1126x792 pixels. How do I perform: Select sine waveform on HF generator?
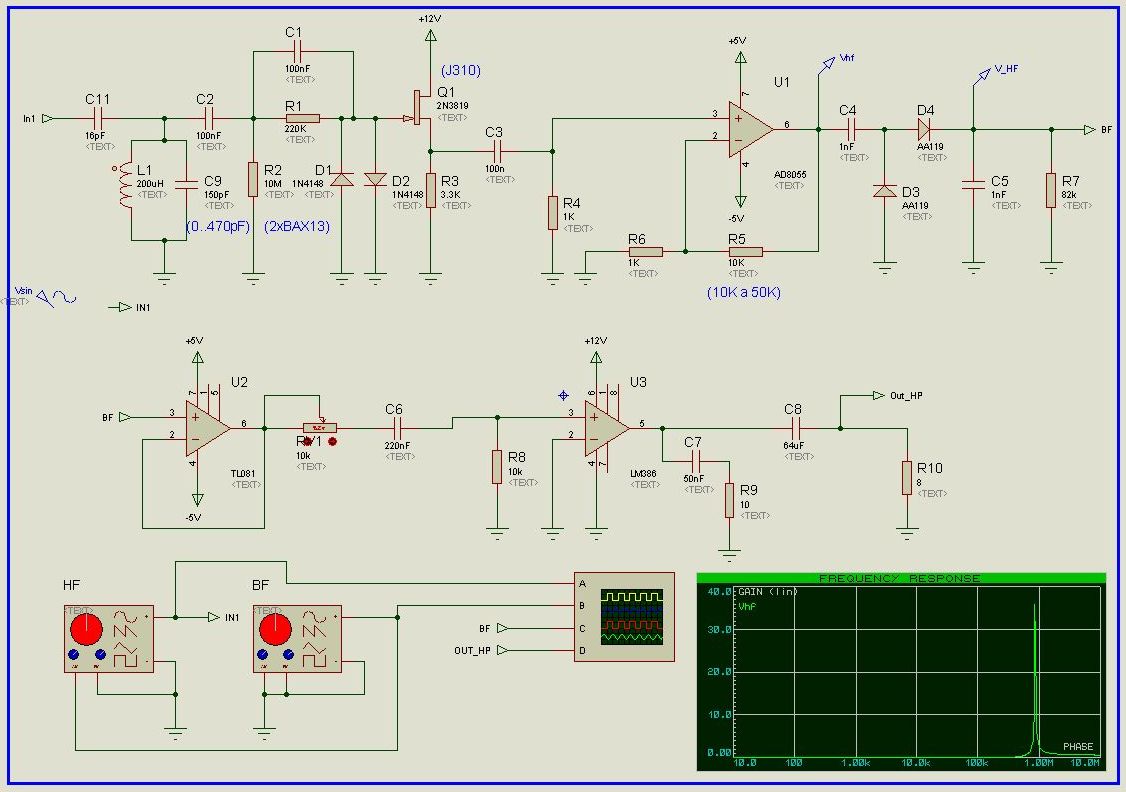tap(124, 617)
